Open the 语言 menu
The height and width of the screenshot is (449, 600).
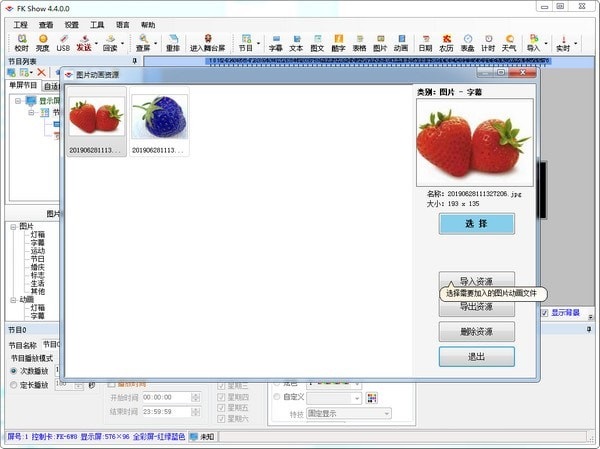122,25
